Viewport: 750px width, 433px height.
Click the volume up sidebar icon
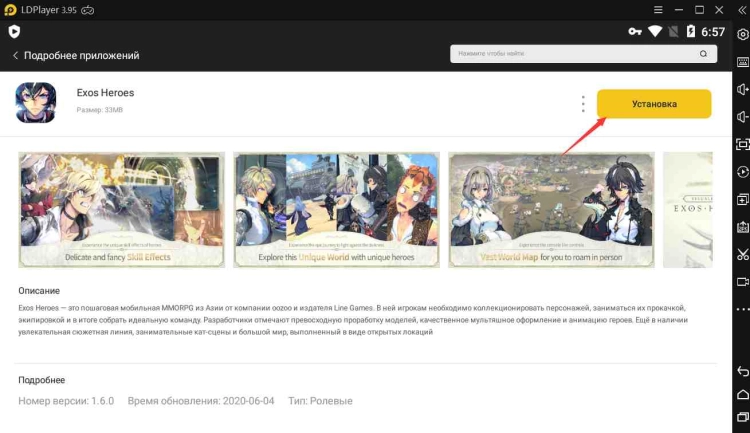tap(742, 90)
